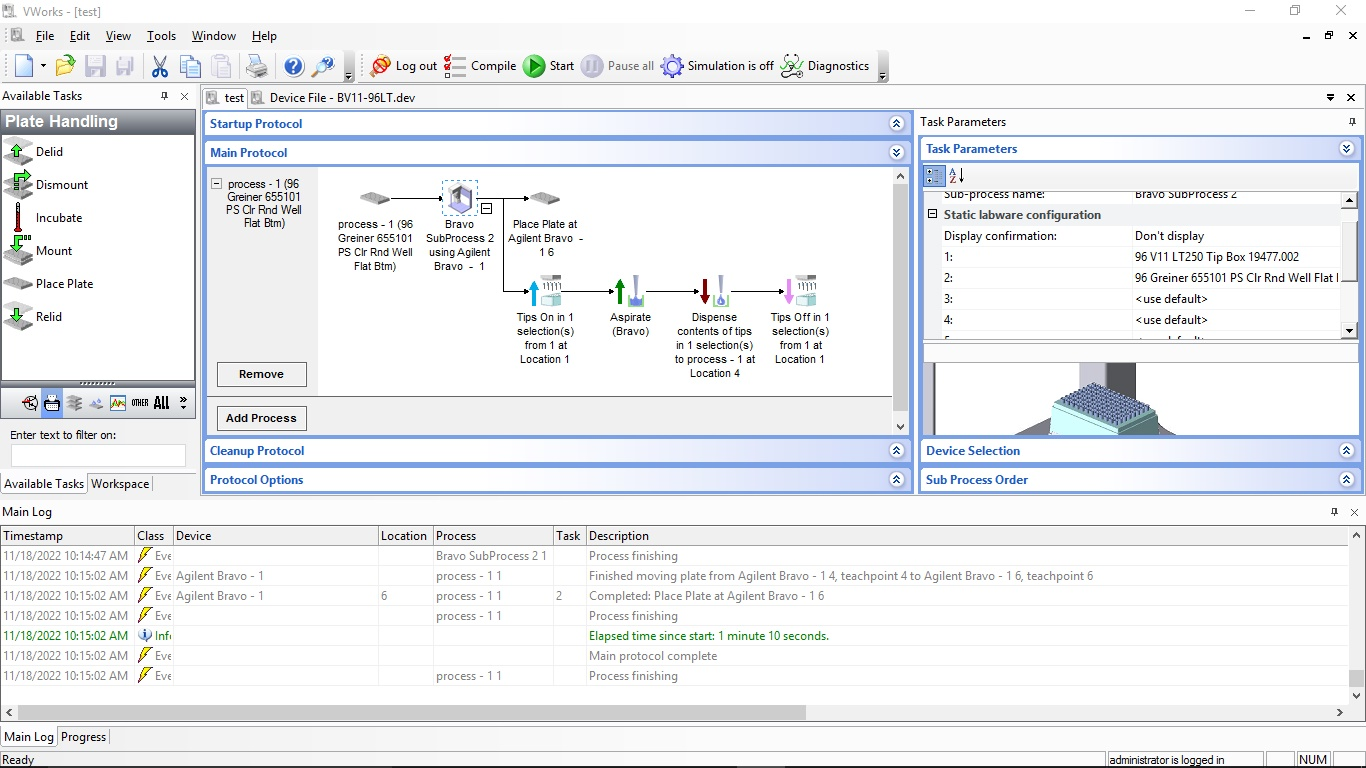Open the Help menu
Viewport: 1366px width, 768px height.
pyautogui.click(x=264, y=36)
